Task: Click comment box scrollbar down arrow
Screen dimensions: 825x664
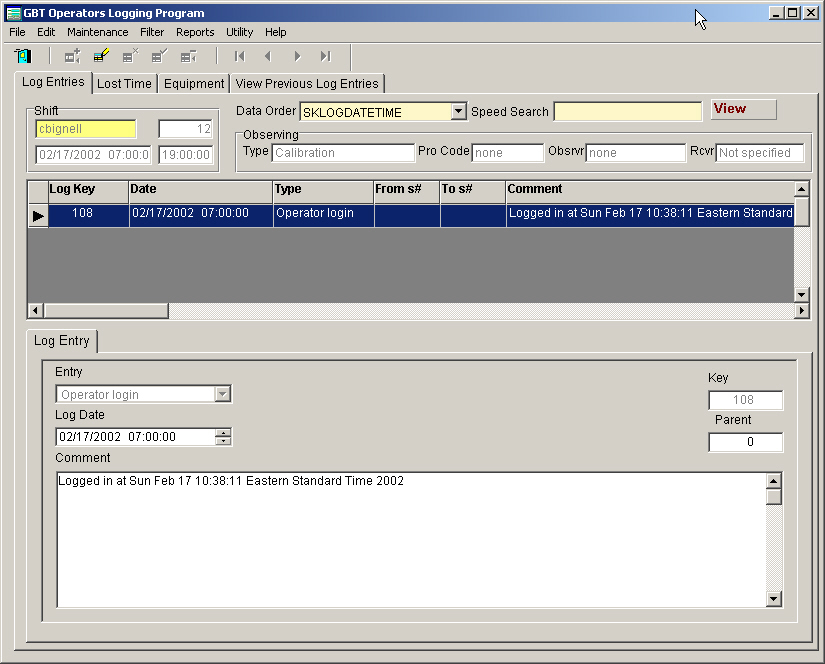Action: 773,599
